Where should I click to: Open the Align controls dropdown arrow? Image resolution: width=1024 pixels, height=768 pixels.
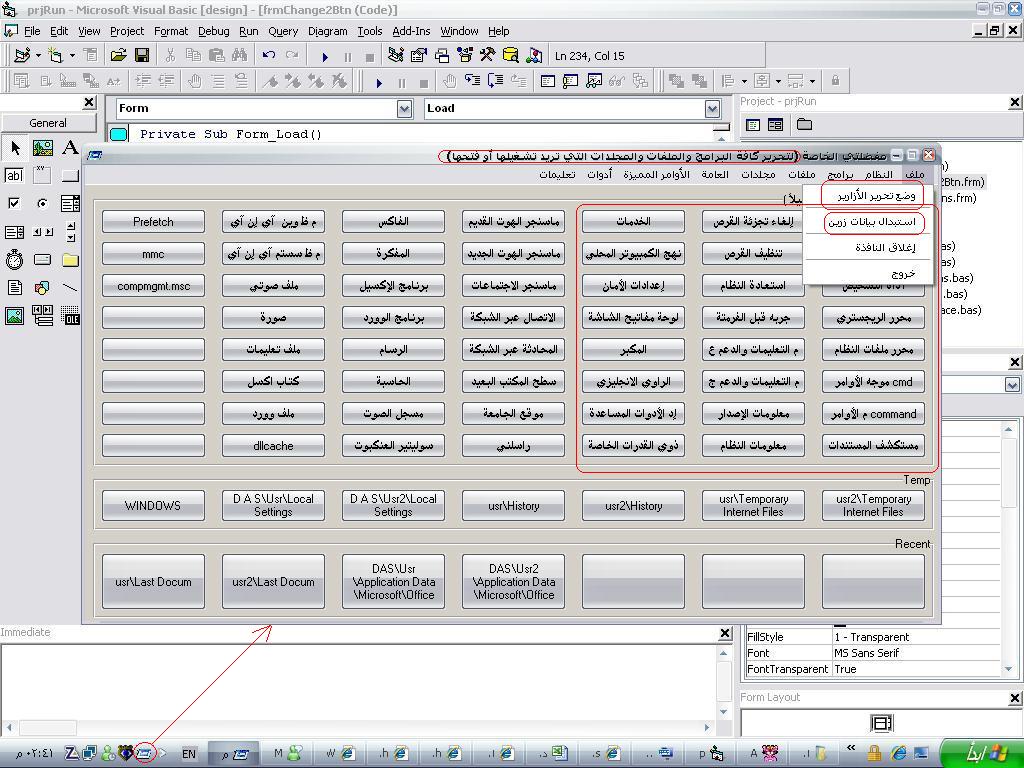coord(744,81)
